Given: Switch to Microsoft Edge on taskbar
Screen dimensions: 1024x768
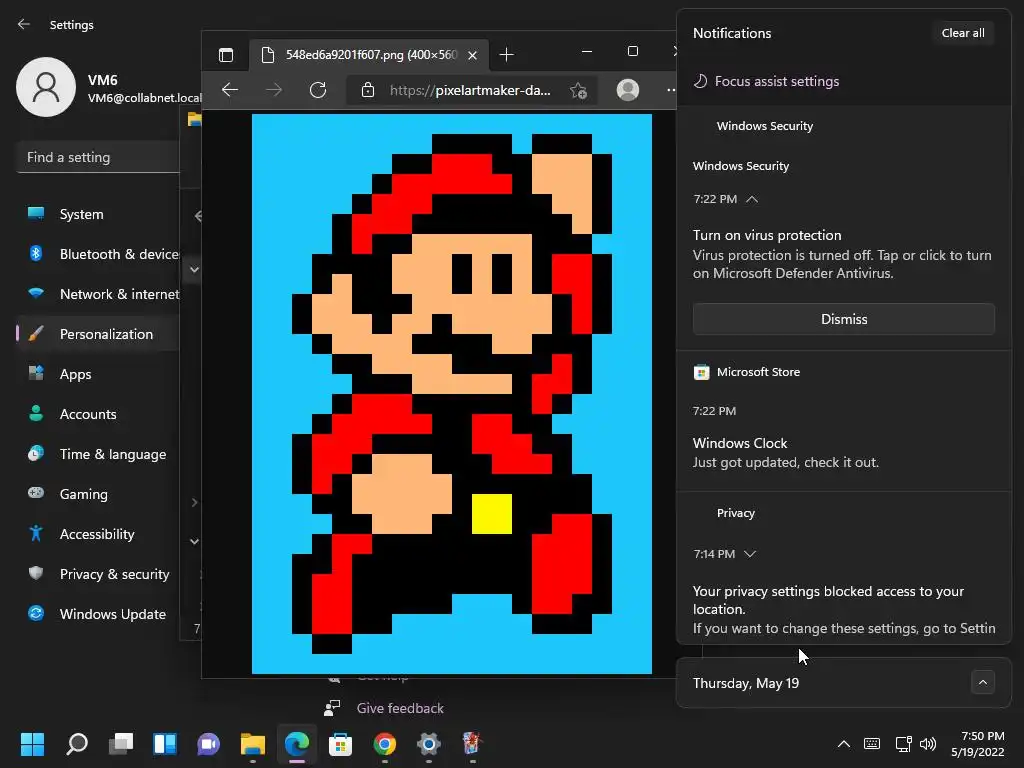Looking at the screenshot, I should point(296,743).
